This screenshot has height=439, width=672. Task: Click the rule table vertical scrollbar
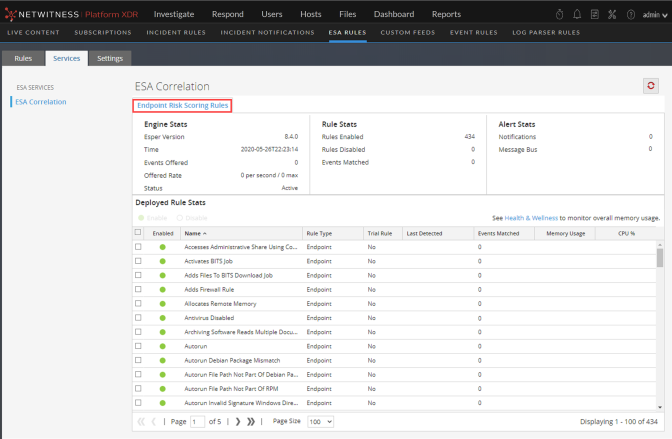coord(659,258)
